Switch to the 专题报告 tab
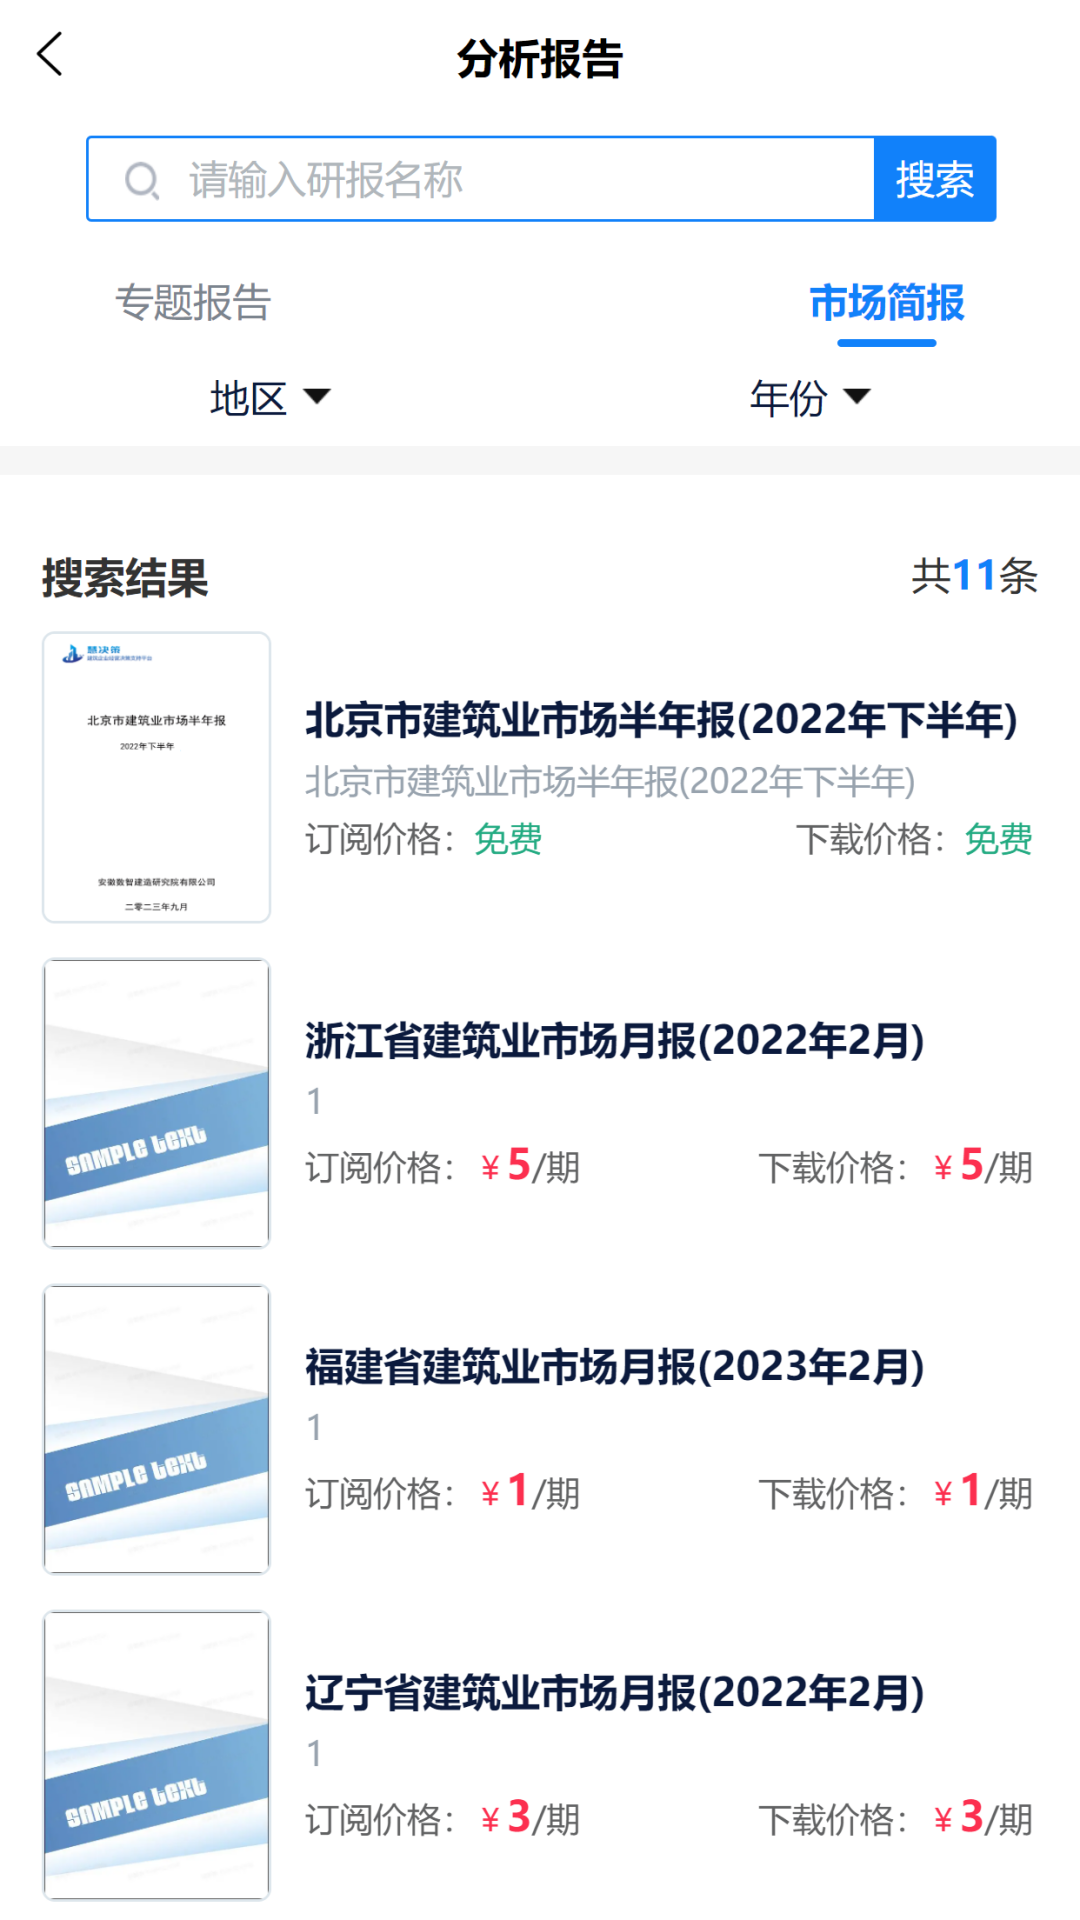This screenshot has width=1080, height=1920. [193, 303]
